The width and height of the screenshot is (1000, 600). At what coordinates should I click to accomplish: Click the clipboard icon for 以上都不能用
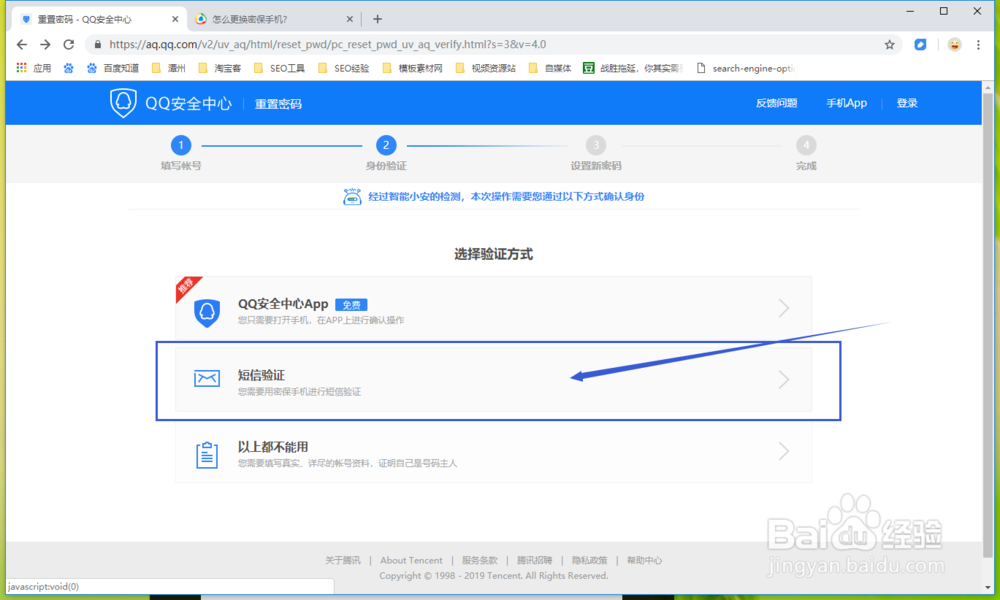(x=207, y=455)
